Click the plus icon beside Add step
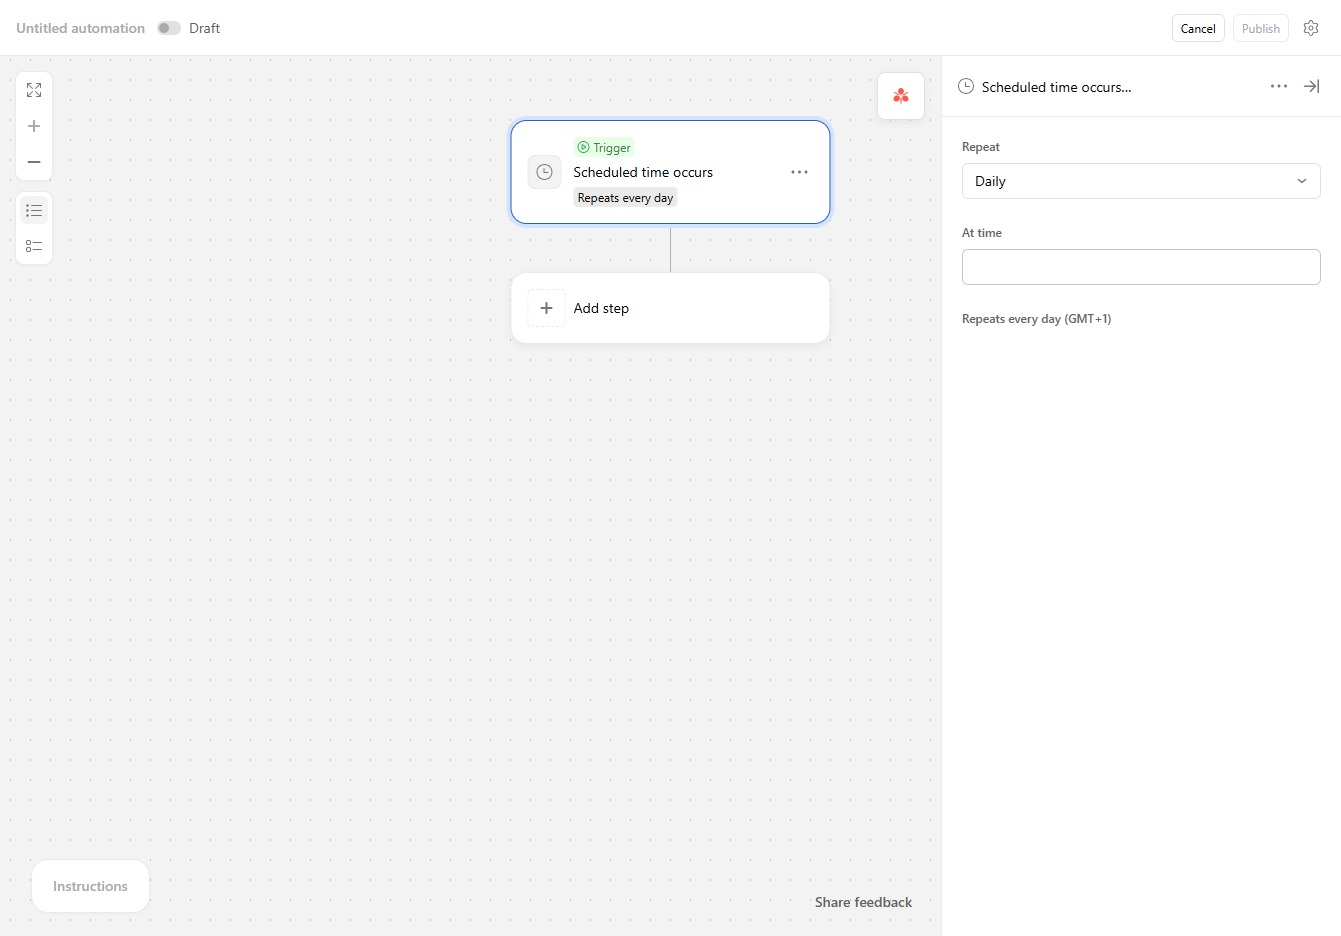The width and height of the screenshot is (1341, 936). [546, 308]
